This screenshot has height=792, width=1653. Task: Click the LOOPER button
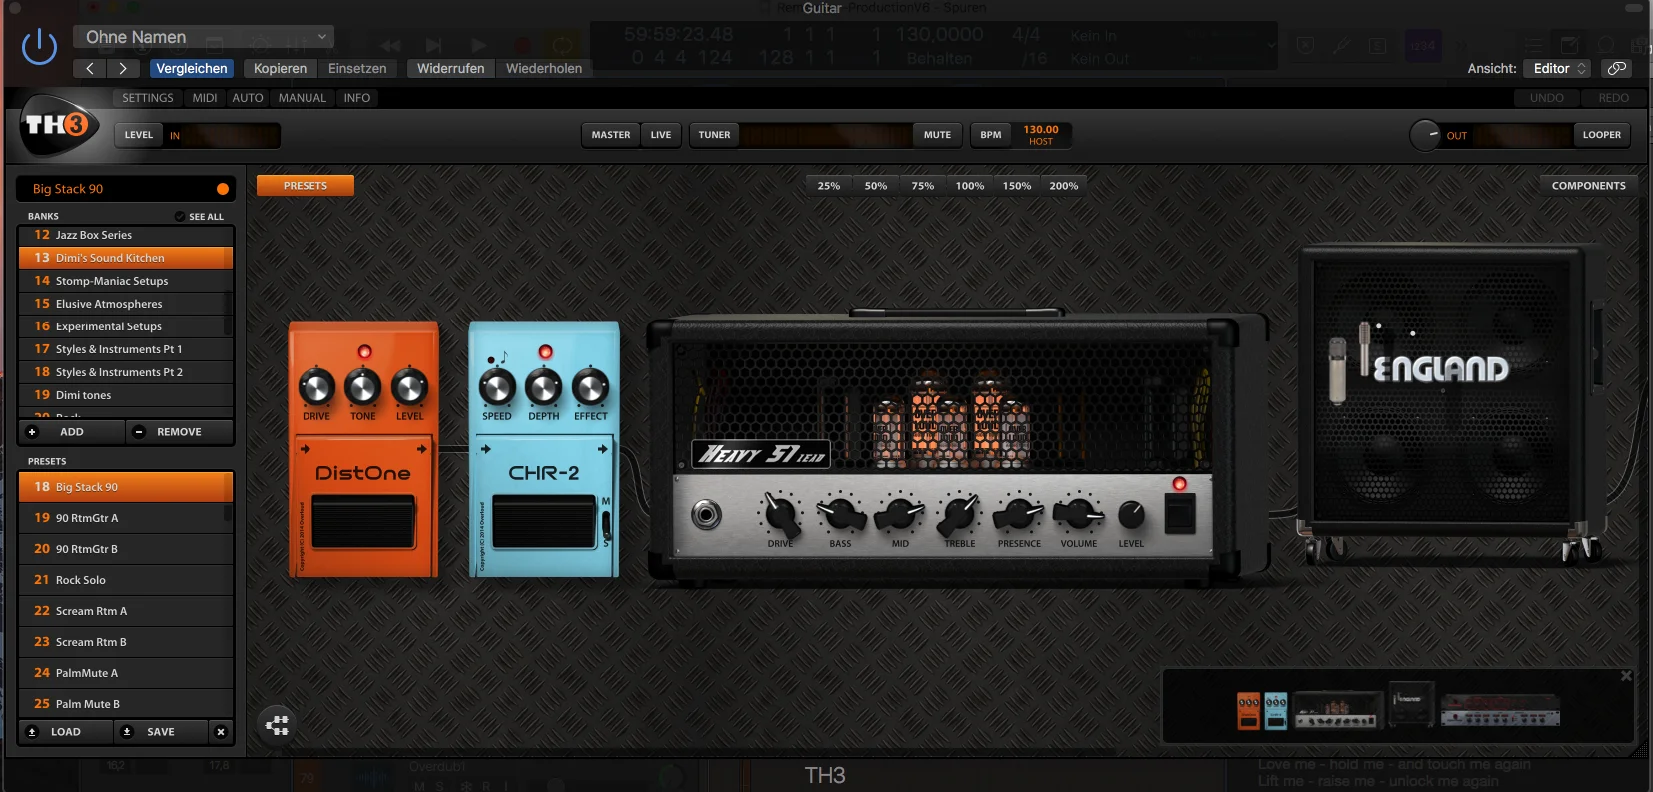coord(1601,135)
